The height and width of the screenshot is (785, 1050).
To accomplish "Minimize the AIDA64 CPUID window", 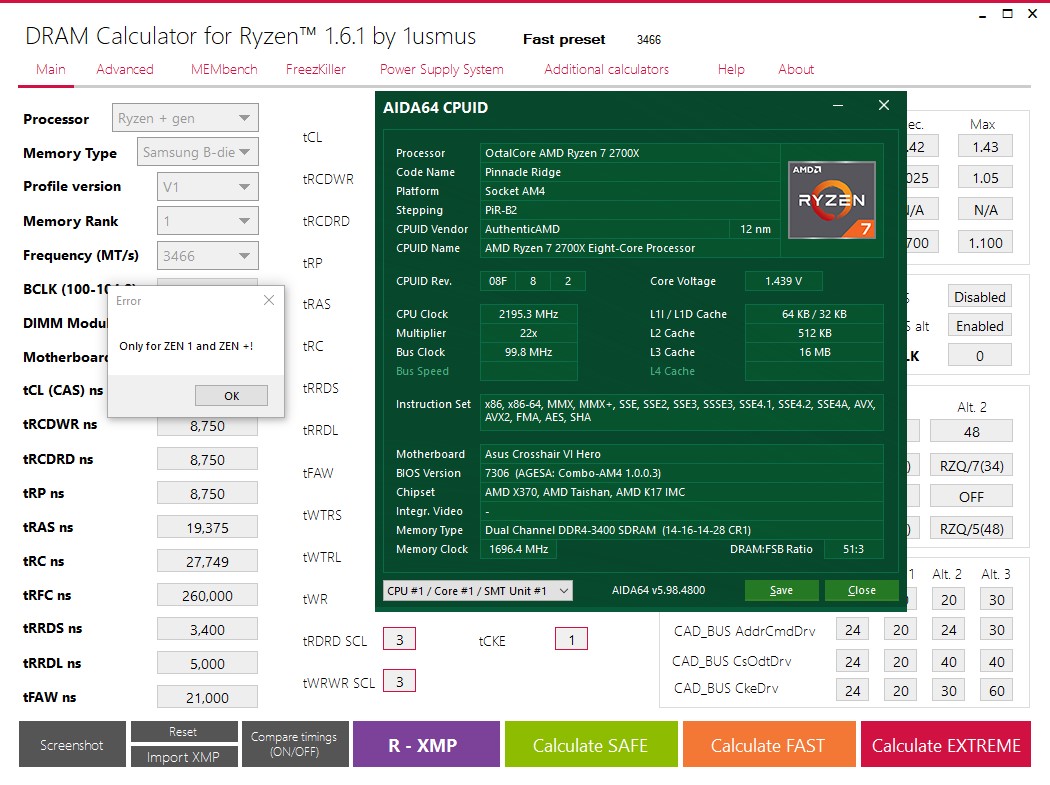I will (x=838, y=105).
